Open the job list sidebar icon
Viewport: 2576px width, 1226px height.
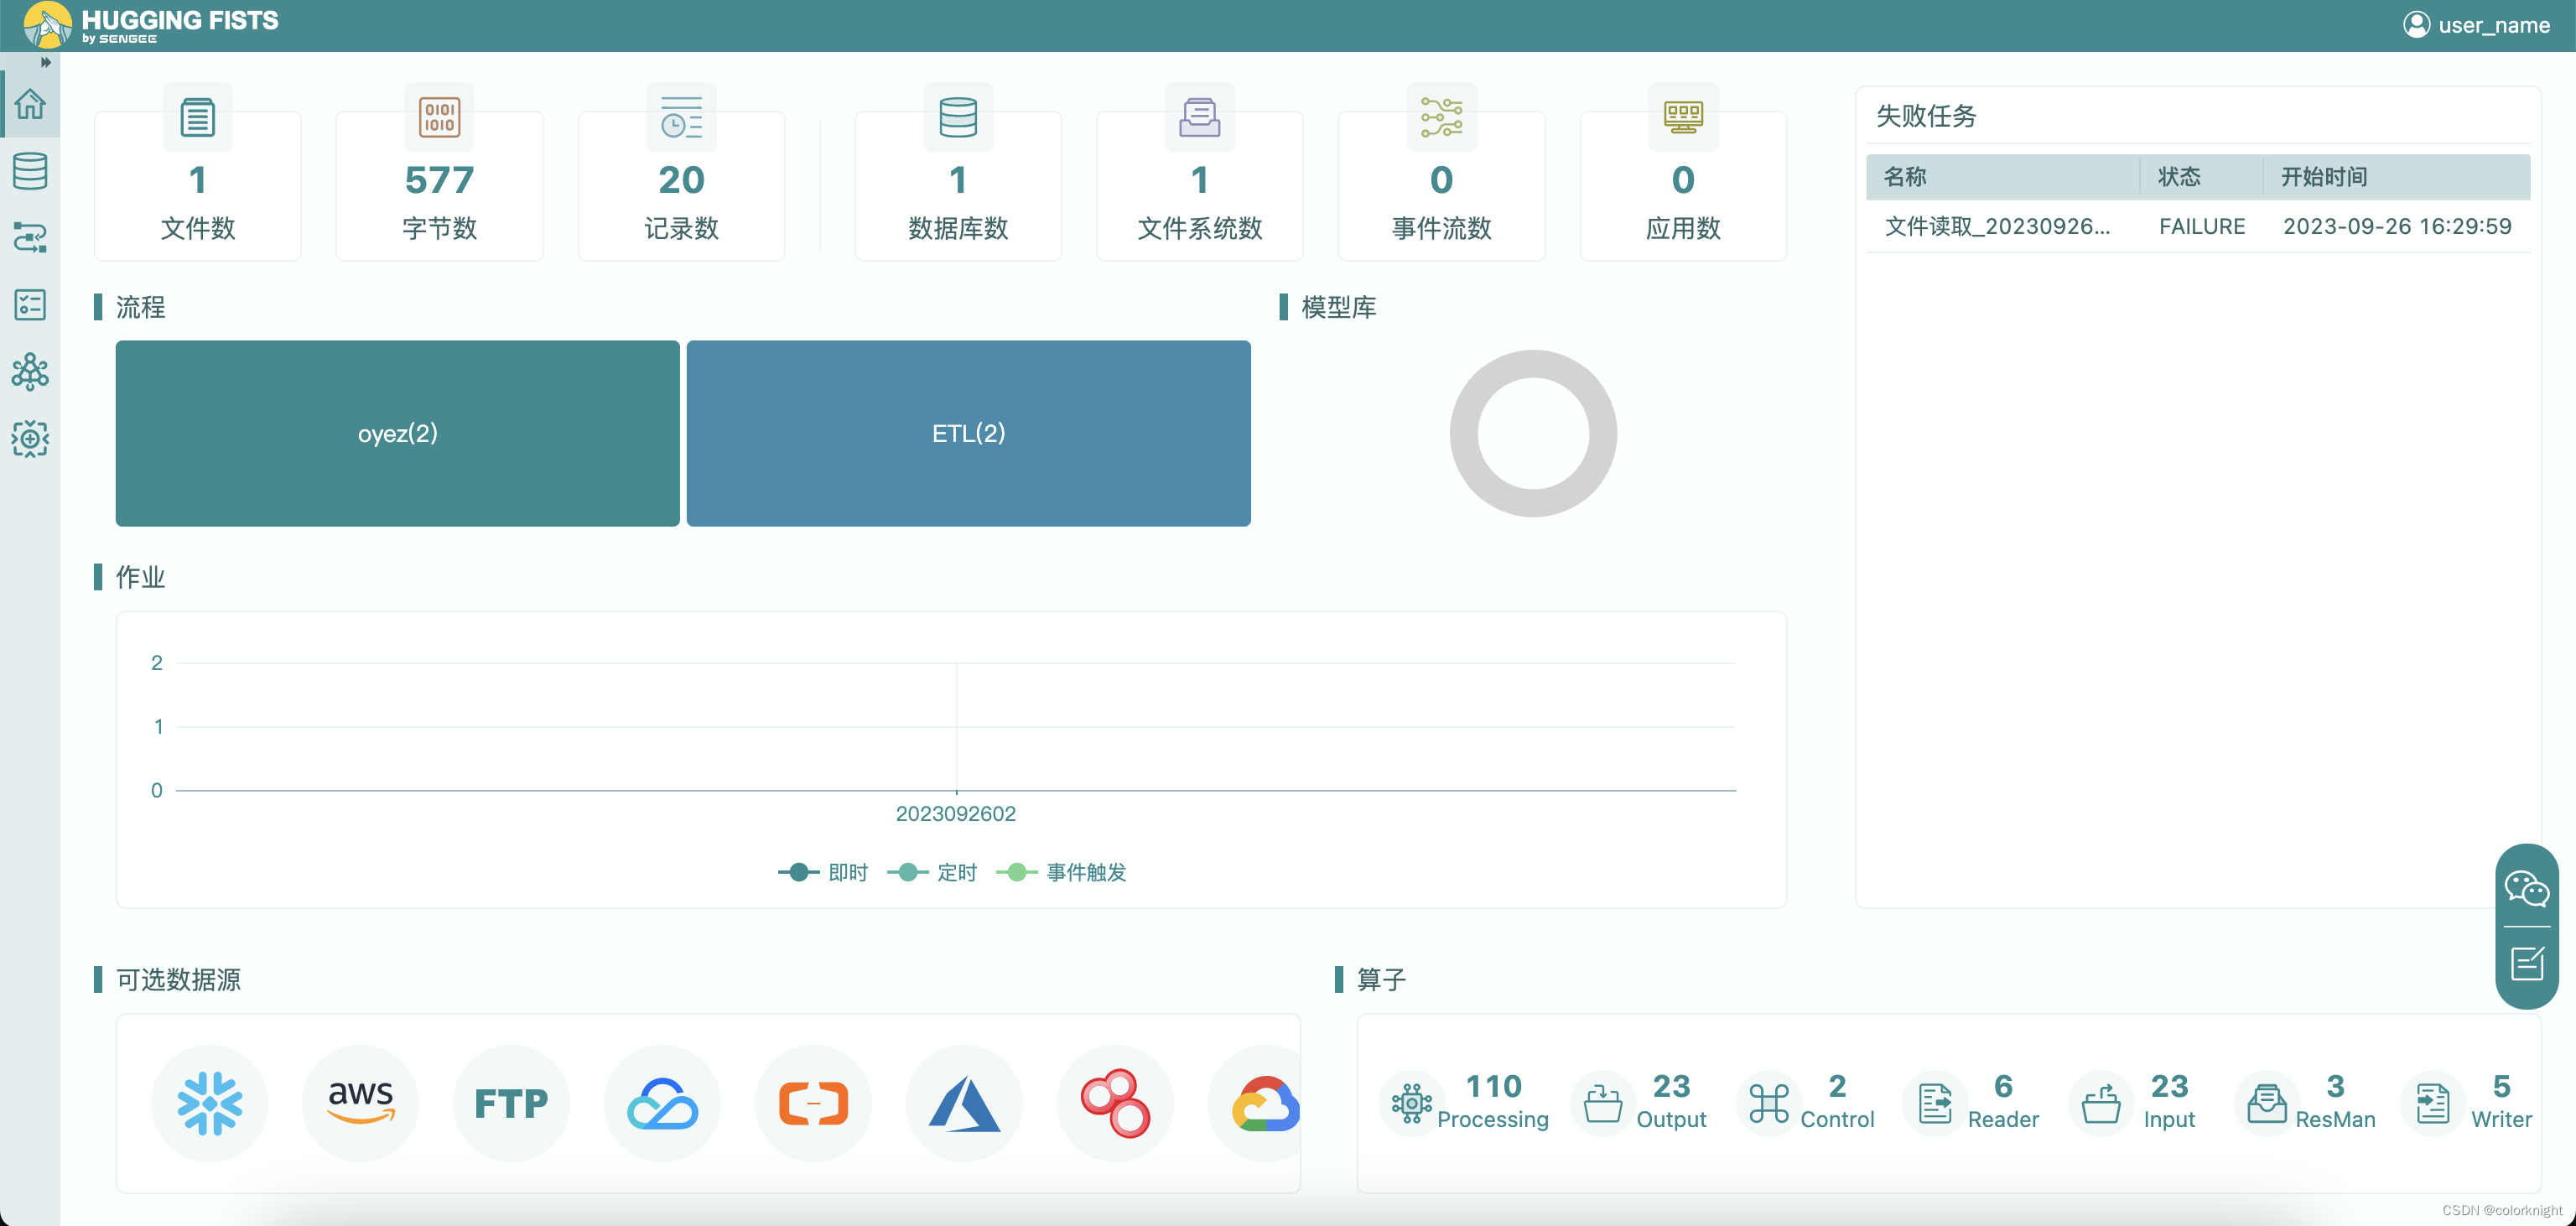tap(30, 305)
